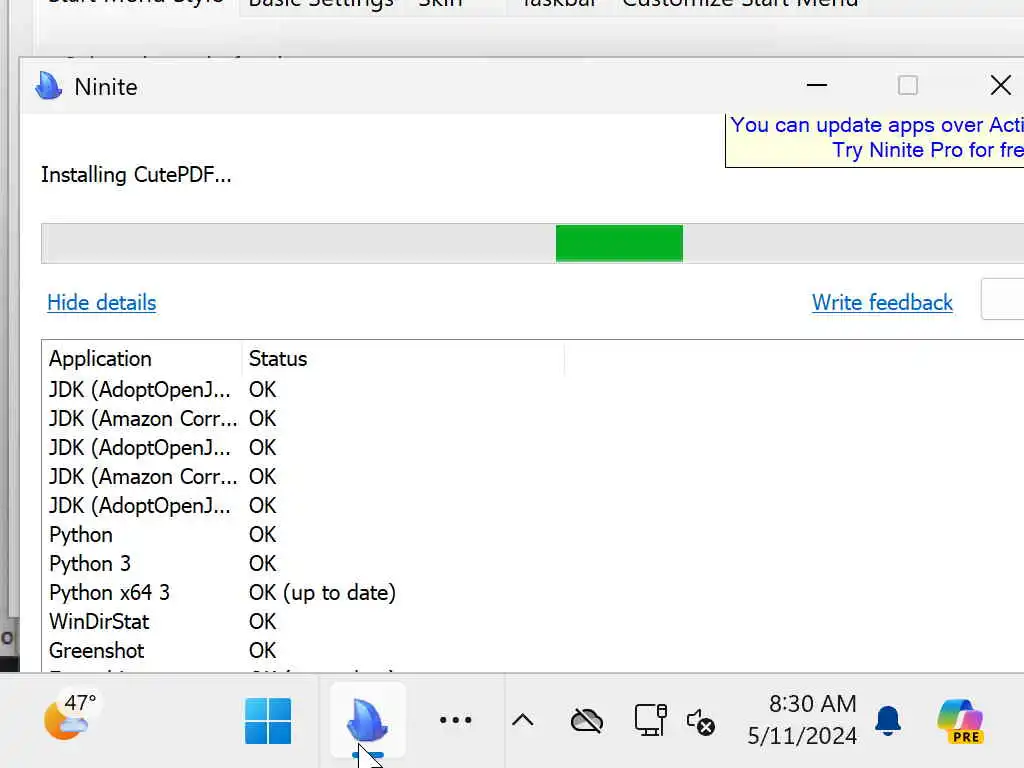1024x768 pixels.
Task: Open the Skin tab in background window
Action: (x=440, y=4)
